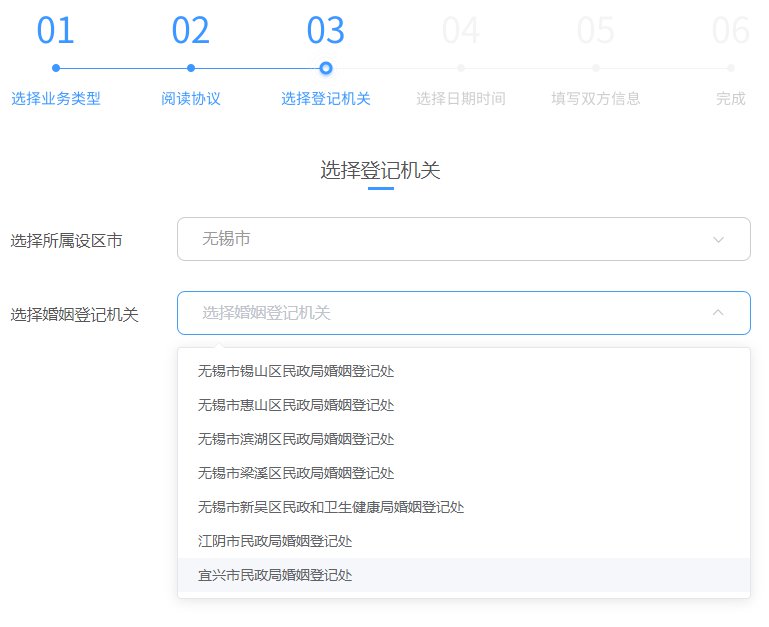
Task: Click the step 03 current progress dot
Action: [326, 68]
